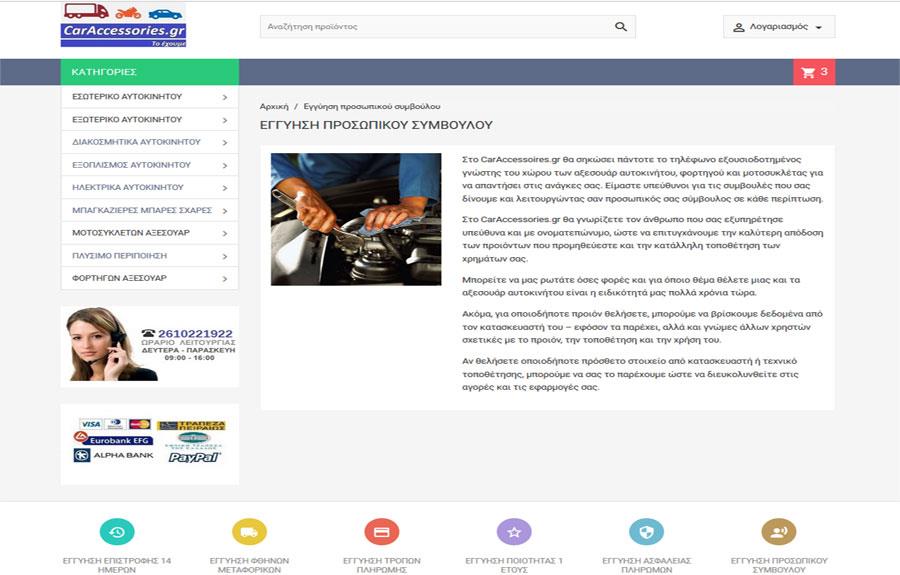Click the paragraph starting 'Ακόμα, για οποιοδήποτε'

[x=642, y=327]
